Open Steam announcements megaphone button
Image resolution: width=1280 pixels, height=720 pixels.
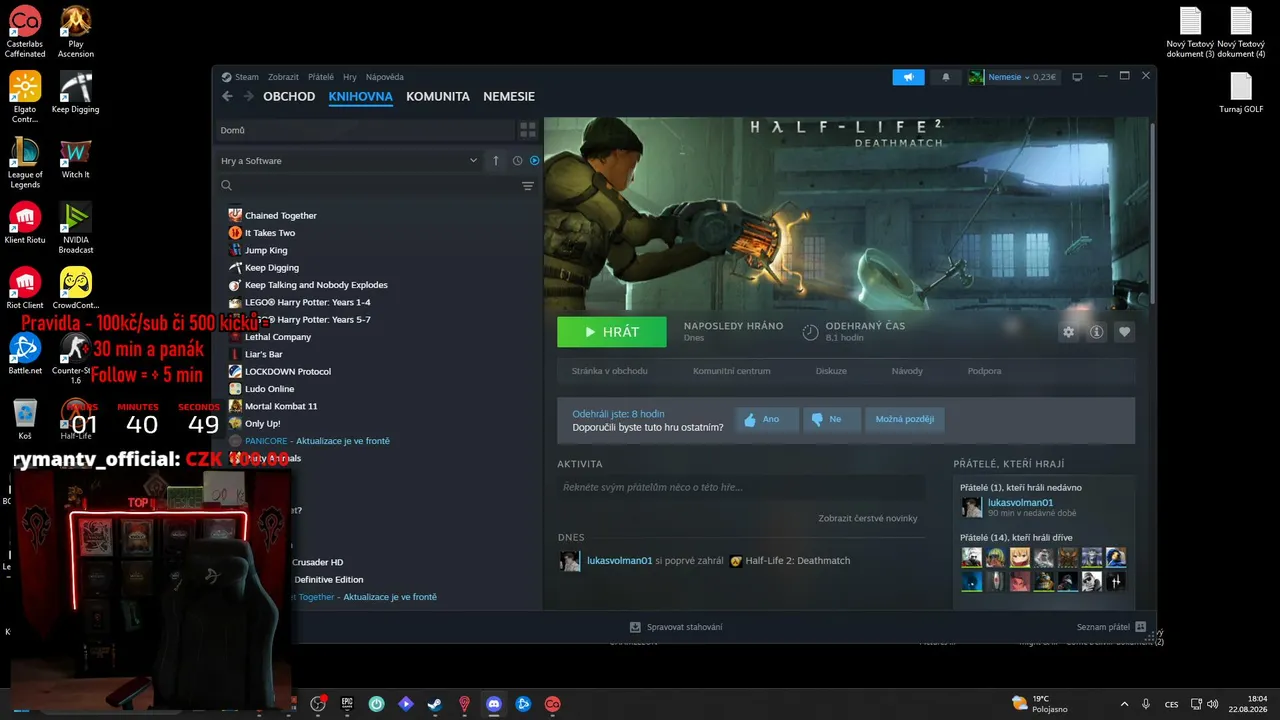[x=909, y=77]
